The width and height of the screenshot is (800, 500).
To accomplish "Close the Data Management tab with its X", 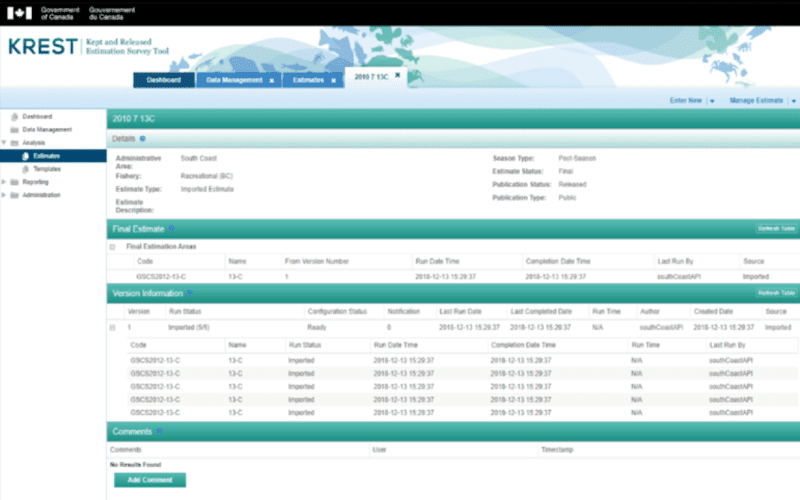I will 271,80.
